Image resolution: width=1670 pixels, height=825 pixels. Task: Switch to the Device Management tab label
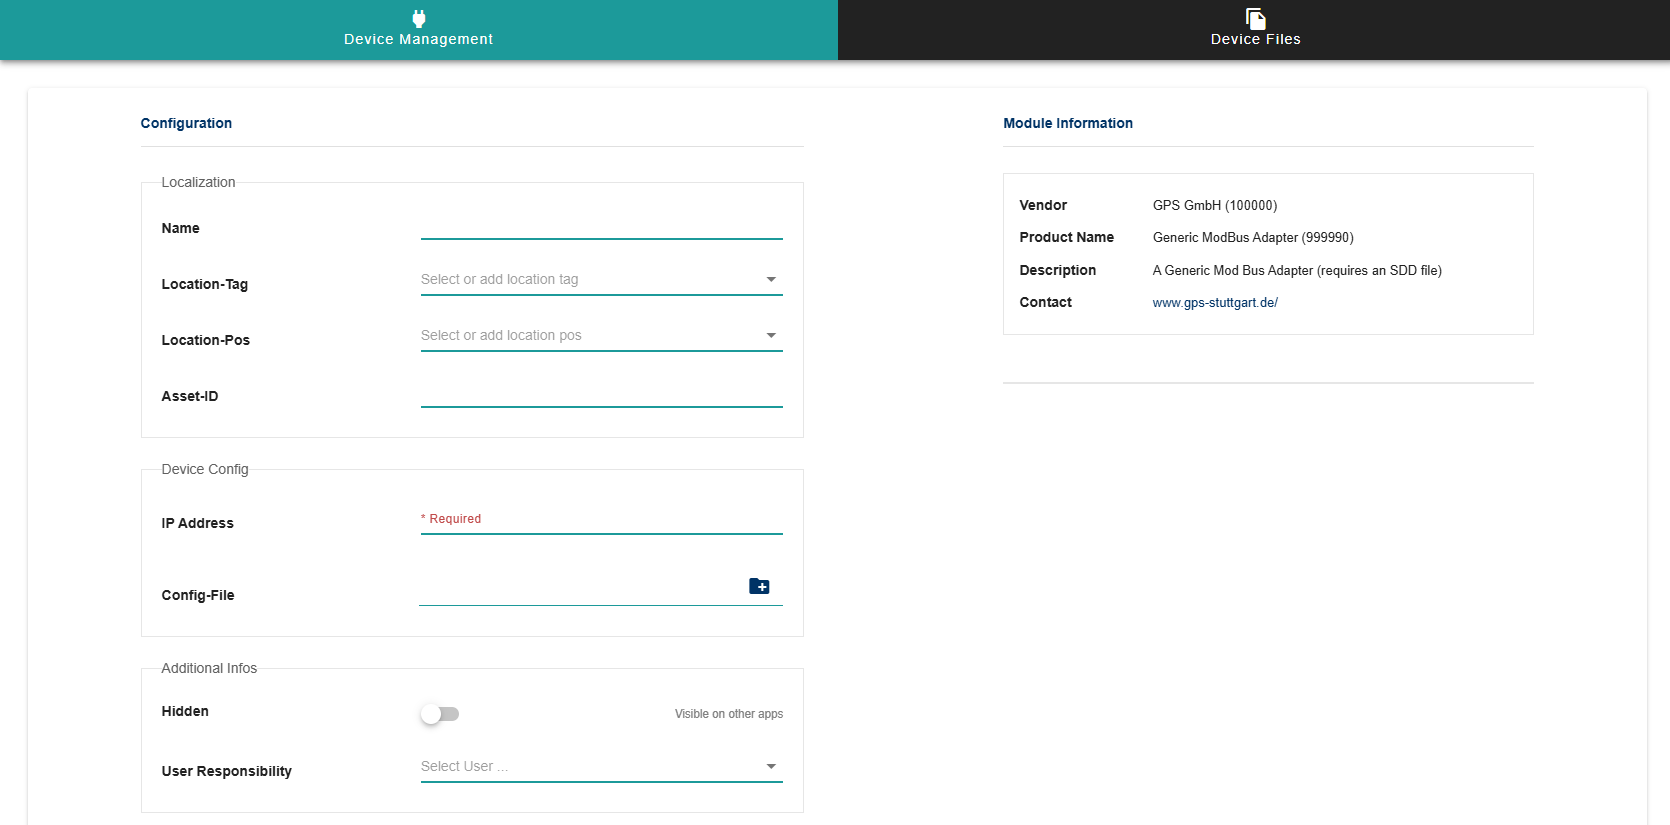[x=418, y=39]
